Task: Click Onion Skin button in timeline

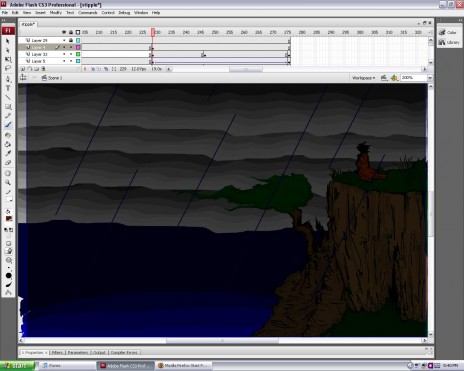Action: point(93,69)
